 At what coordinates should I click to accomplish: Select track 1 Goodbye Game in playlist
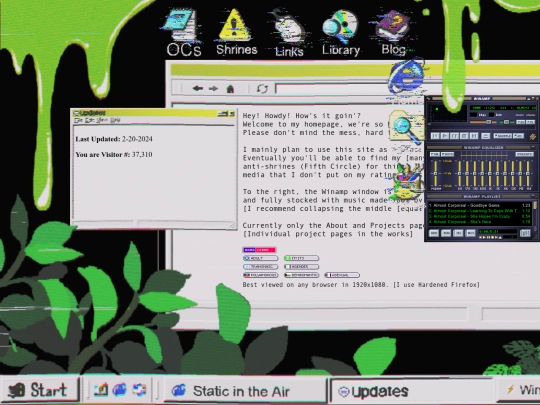[479, 205]
